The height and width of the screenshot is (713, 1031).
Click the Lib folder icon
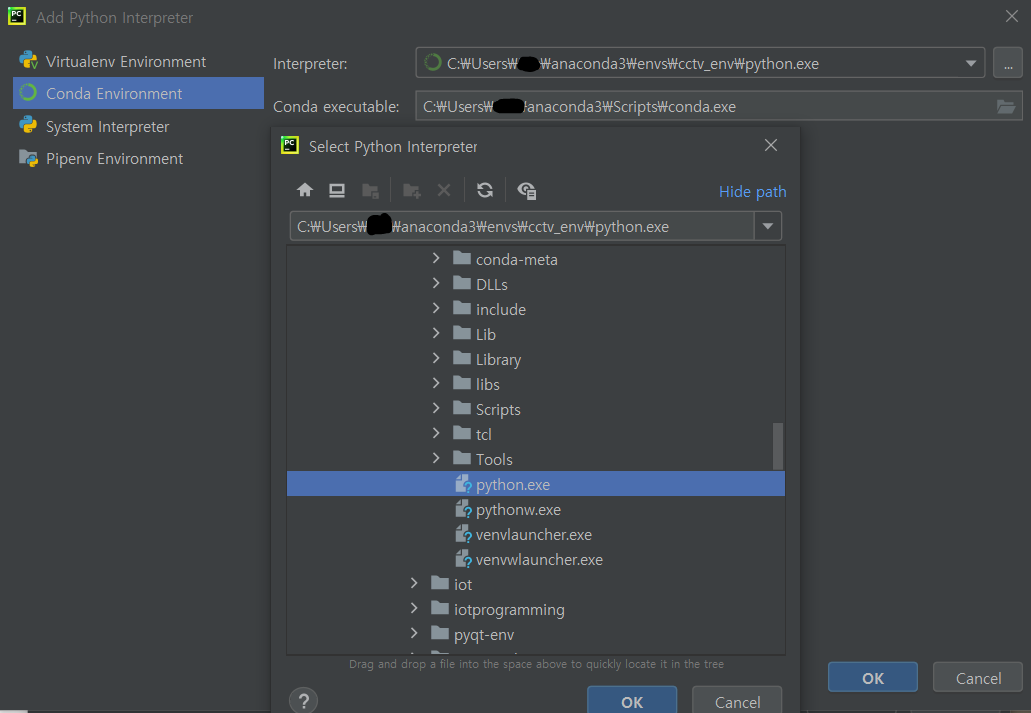462,333
